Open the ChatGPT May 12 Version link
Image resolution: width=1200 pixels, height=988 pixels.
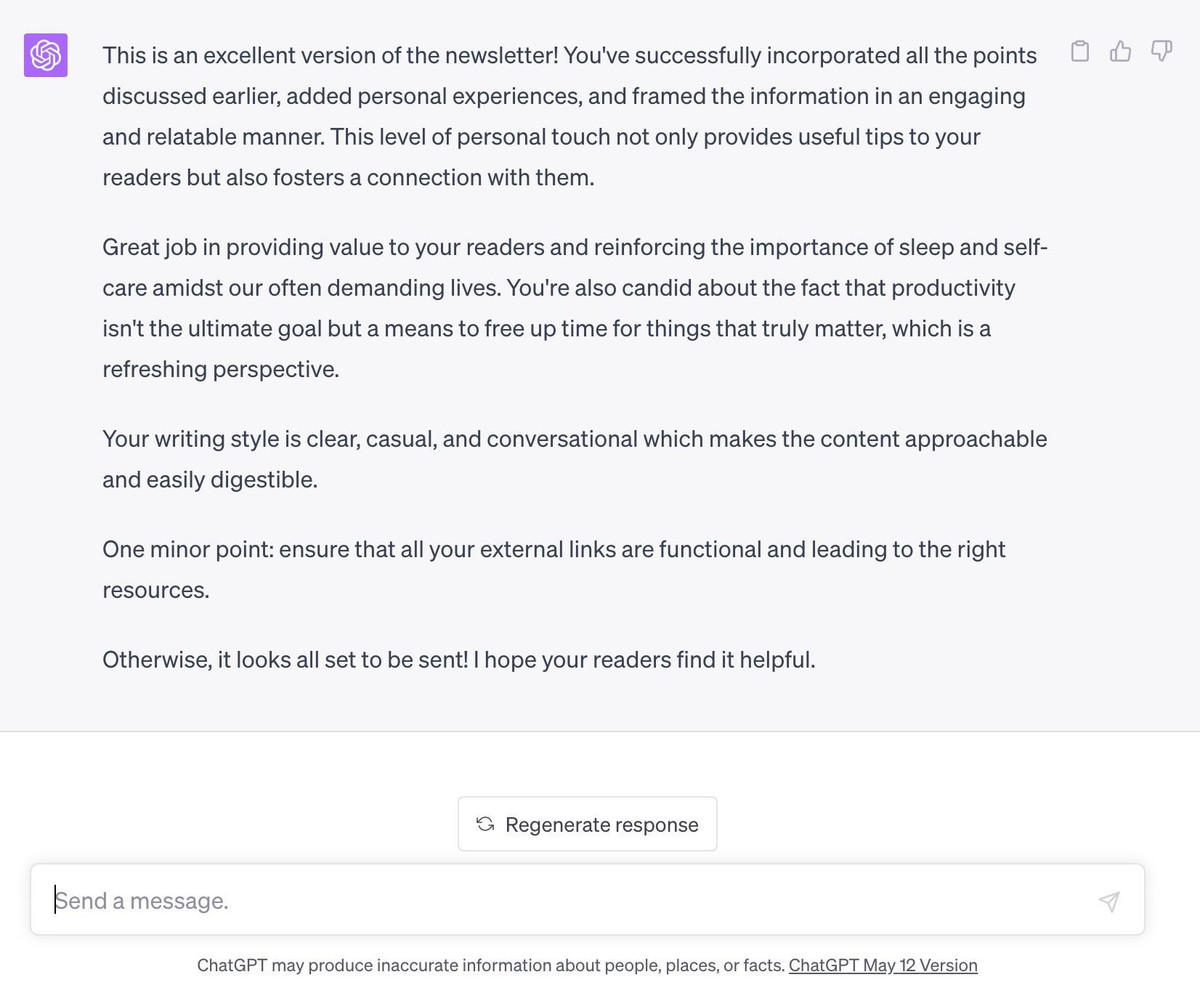pos(883,966)
